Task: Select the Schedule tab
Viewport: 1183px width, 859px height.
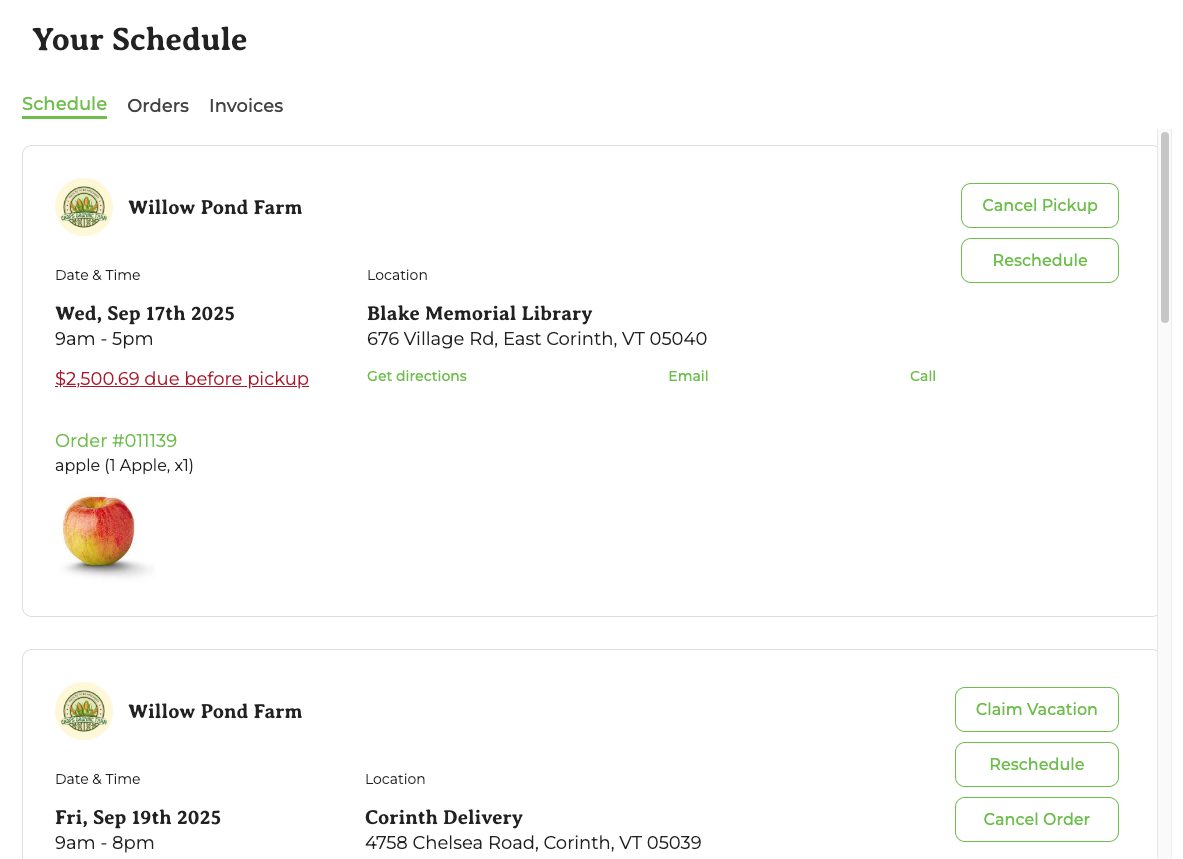Action: click(64, 104)
